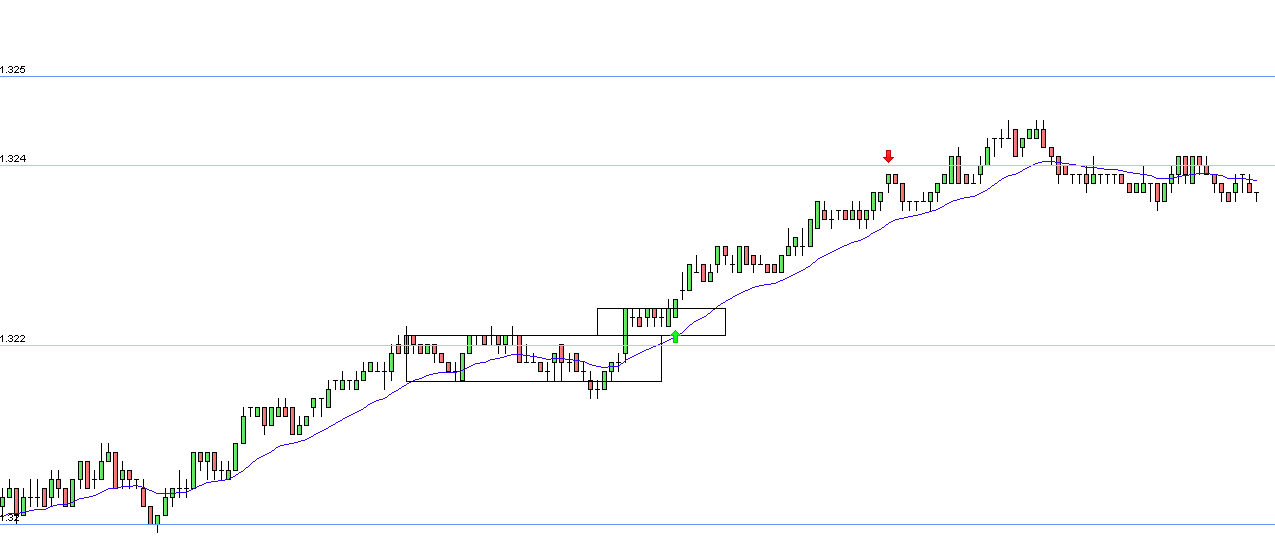The height and width of the screenshot is (543, 1275).
Task: Select the wide lower consolidation rectangle outline
Action: [x=533, y=358]
